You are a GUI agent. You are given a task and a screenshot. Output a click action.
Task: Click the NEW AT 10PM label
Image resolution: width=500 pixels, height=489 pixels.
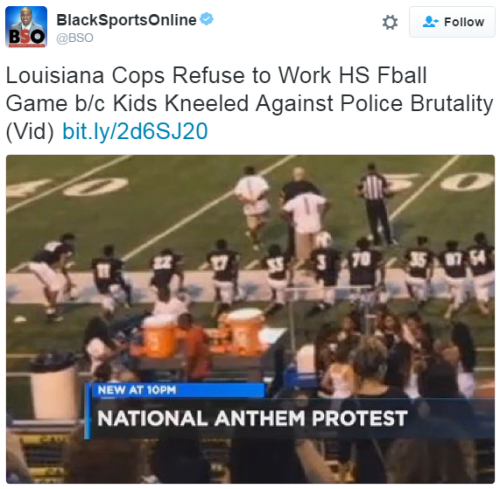tap(137, 390)
